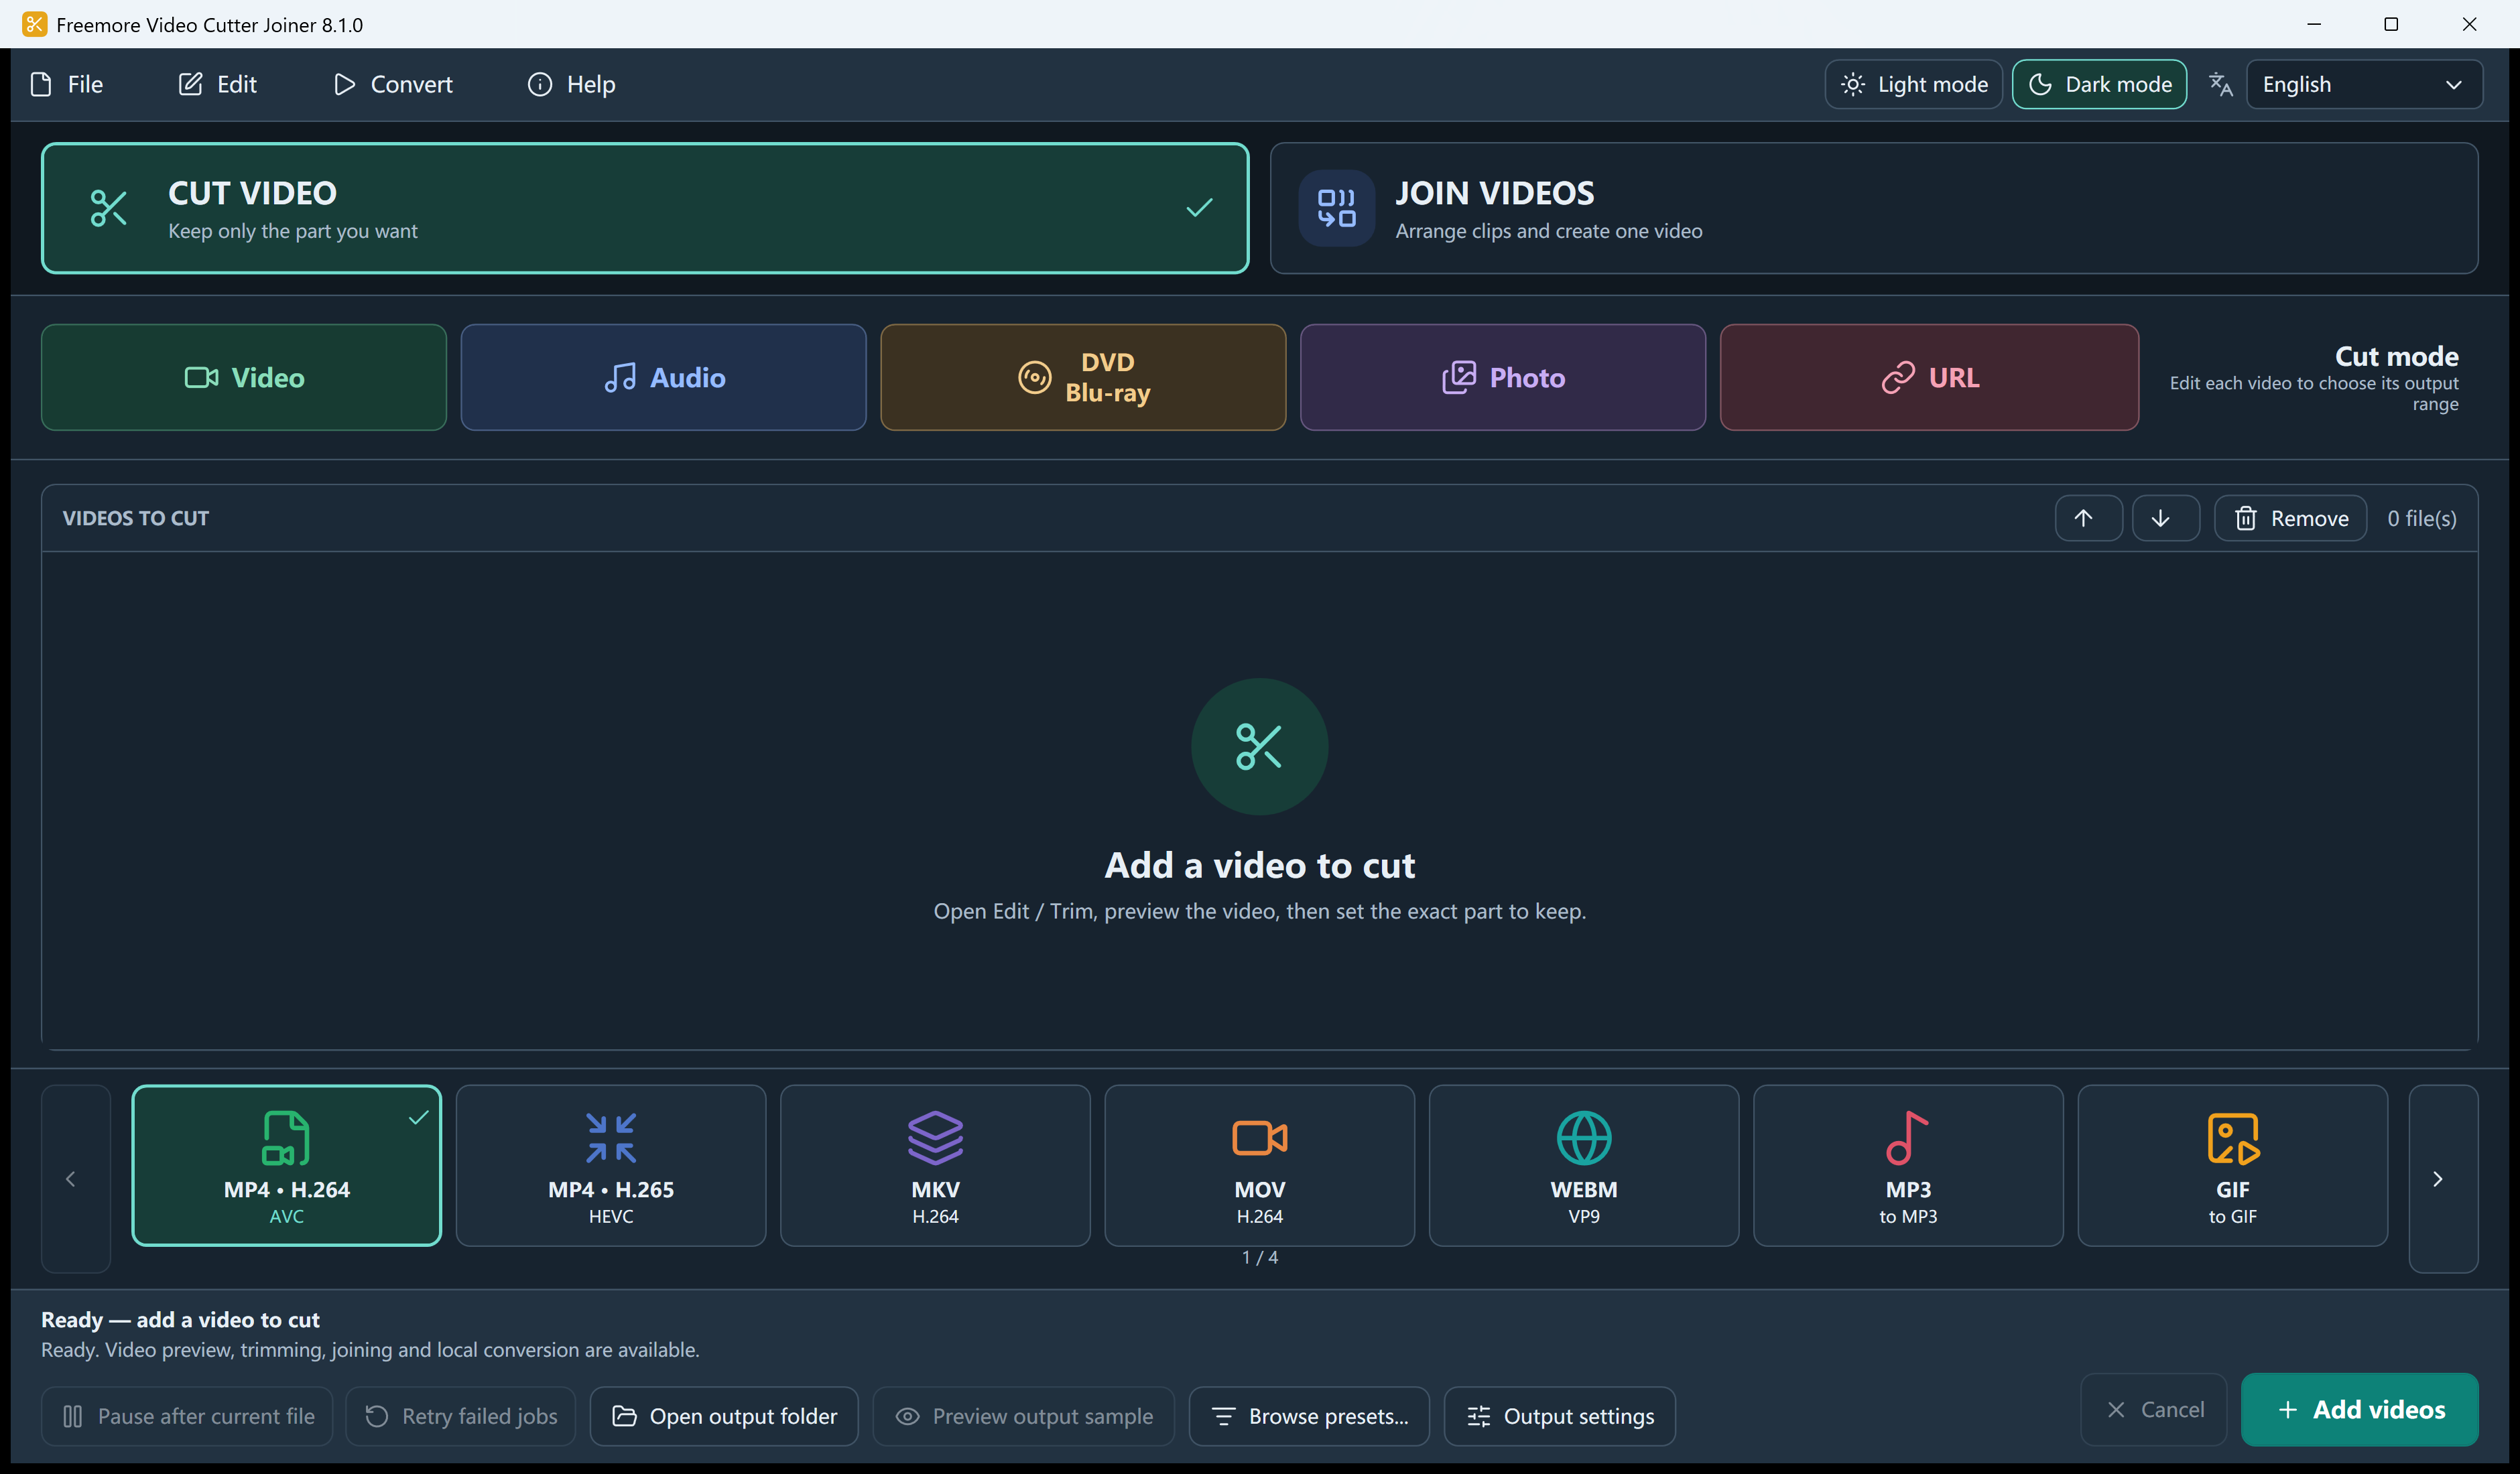2520x1474 pixels.
Task: Switch to Light mode
Action: [x=1913, y=84]
